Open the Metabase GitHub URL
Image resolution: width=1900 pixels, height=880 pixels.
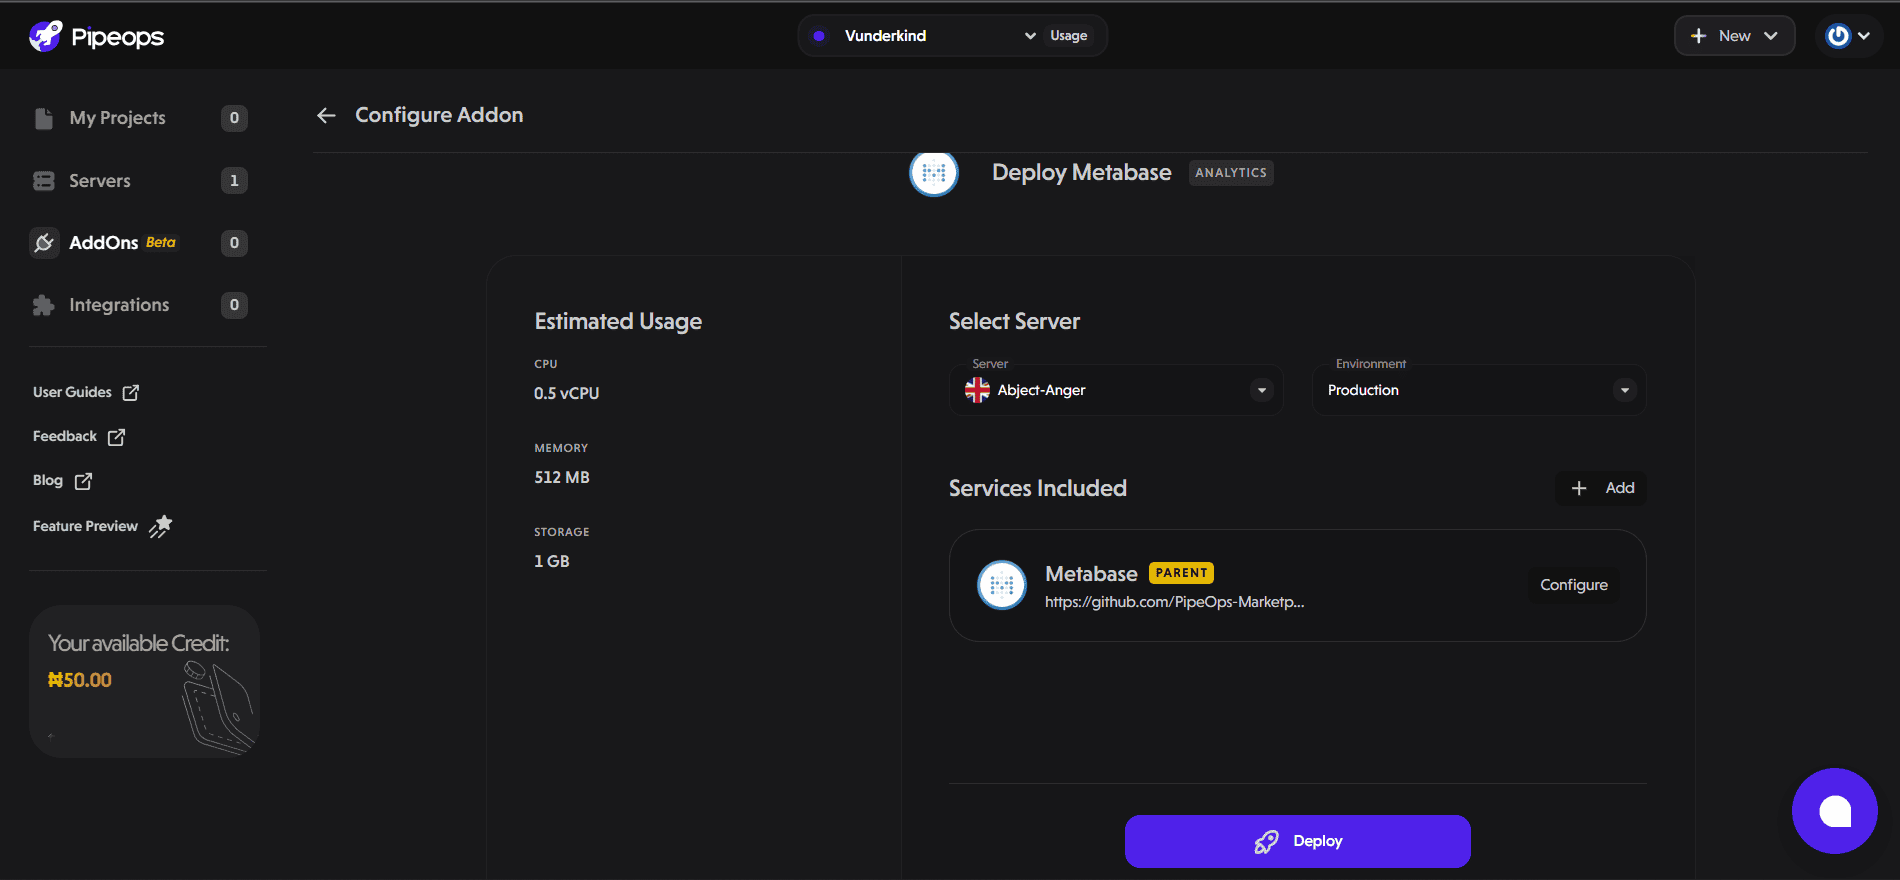point(1174,602)
